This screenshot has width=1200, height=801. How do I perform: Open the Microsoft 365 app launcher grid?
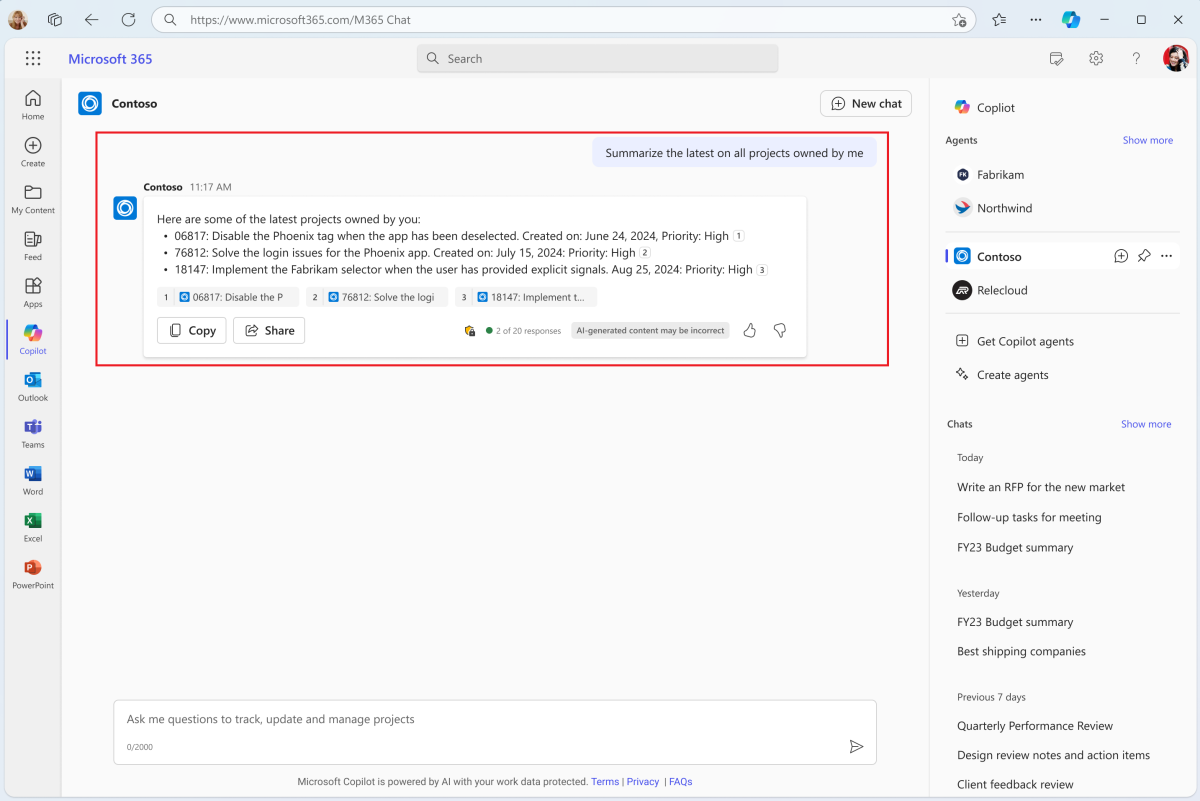click(x=33, y=58)
